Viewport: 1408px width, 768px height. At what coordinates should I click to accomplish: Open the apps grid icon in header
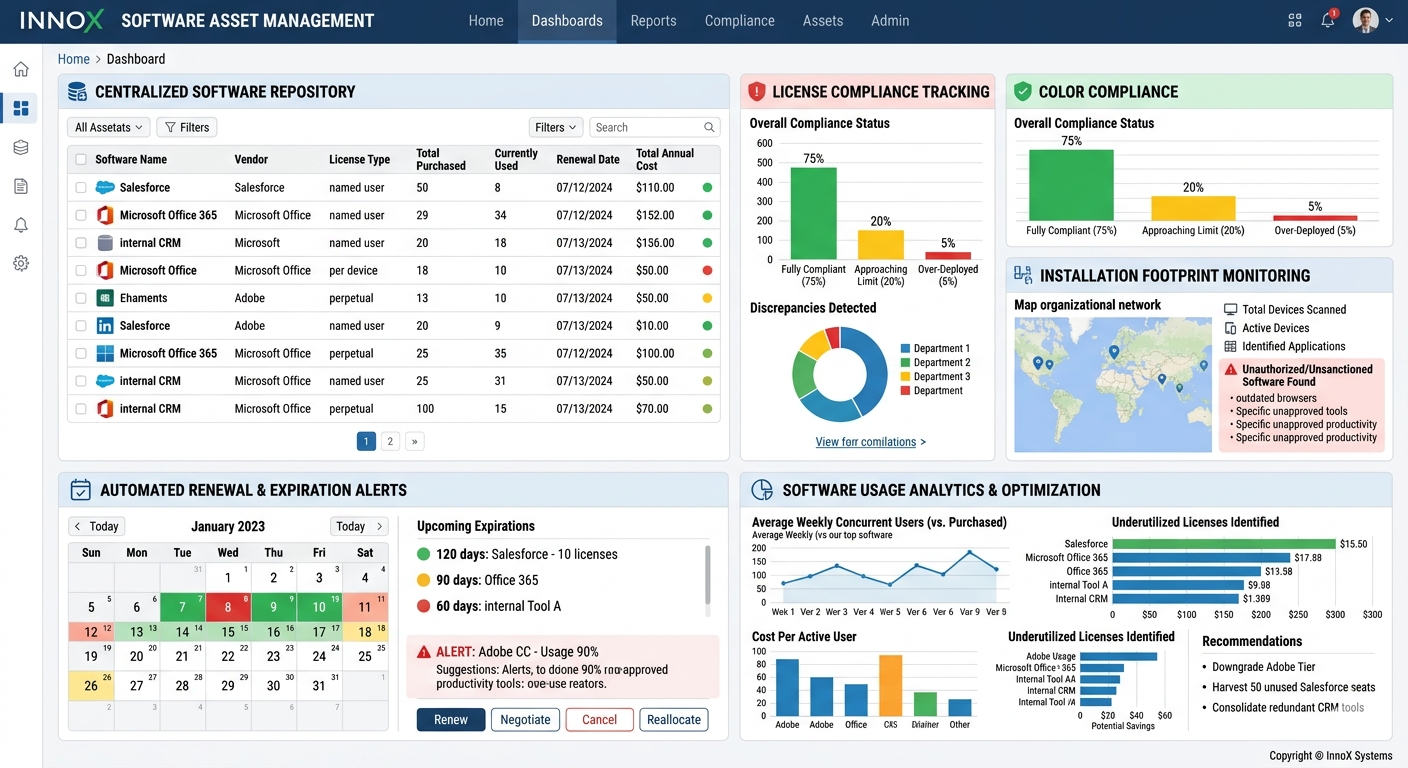click(1295, 20)
